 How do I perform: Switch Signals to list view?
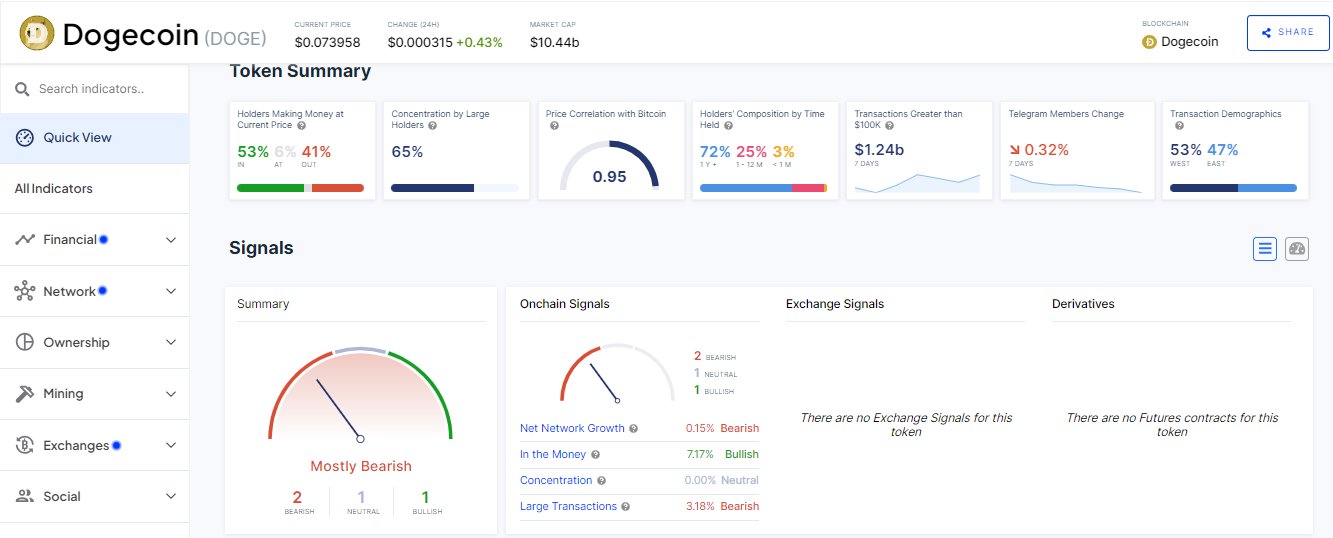pos(1265,249)
